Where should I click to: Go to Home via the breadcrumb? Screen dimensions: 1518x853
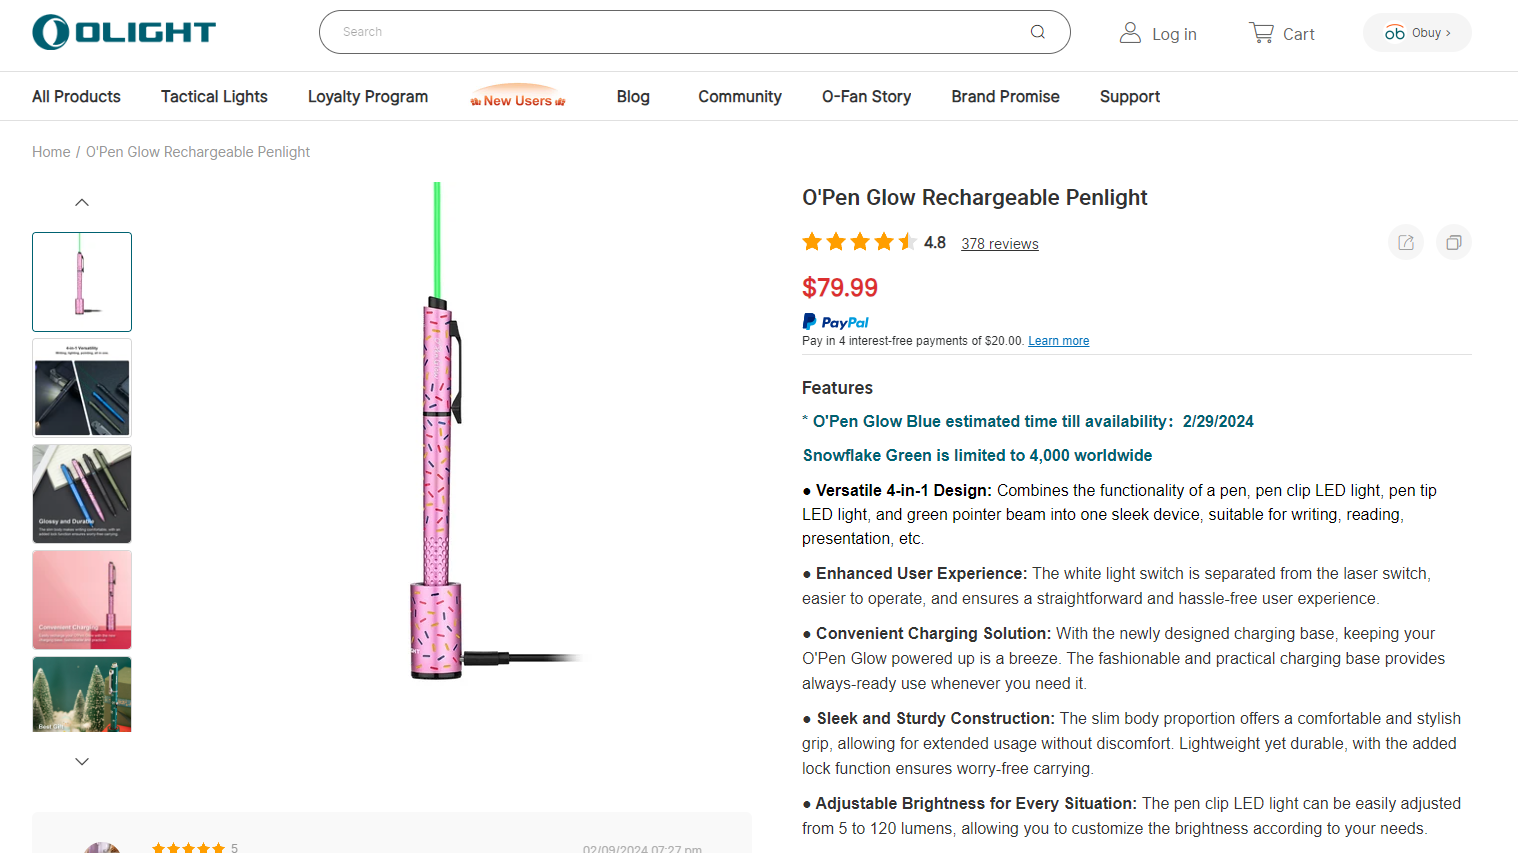(x=51, y=151)
